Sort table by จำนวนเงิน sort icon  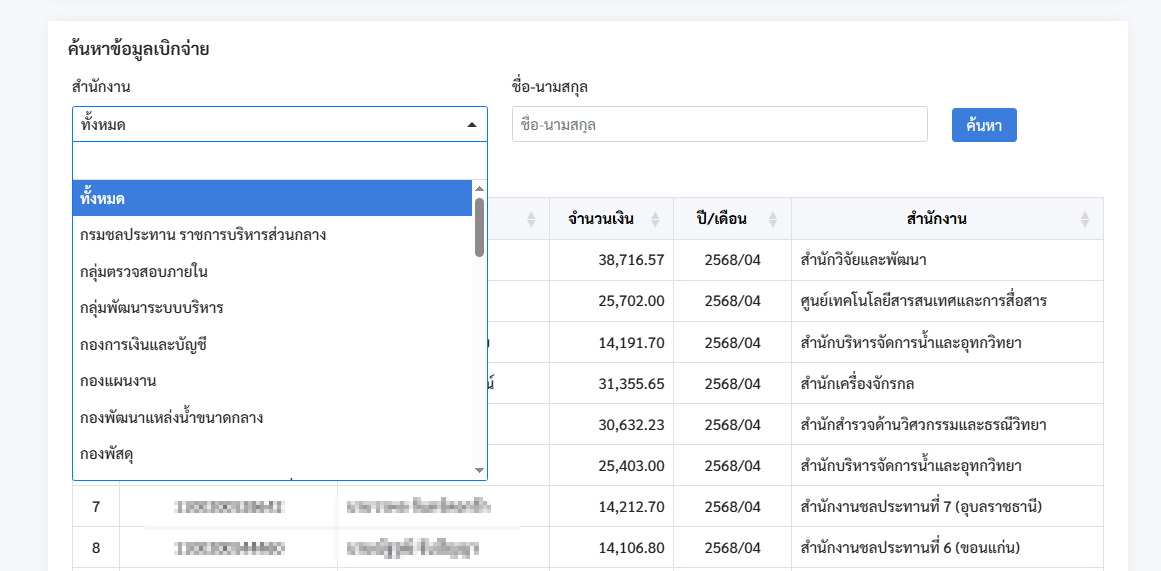[655, 219]
